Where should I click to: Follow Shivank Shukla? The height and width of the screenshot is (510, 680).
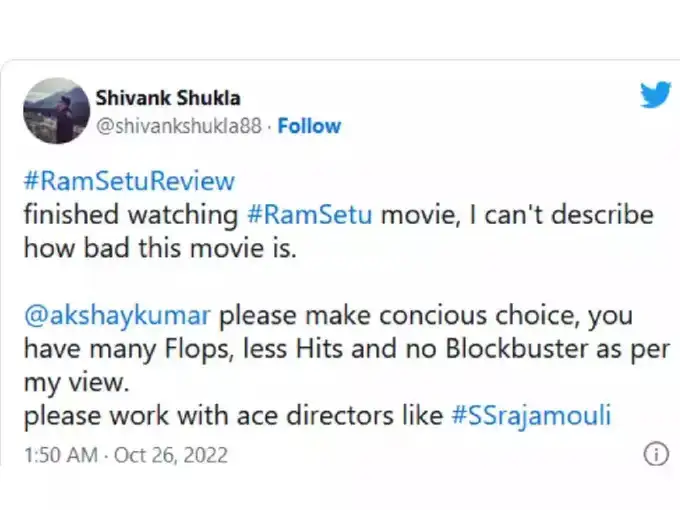309,126
